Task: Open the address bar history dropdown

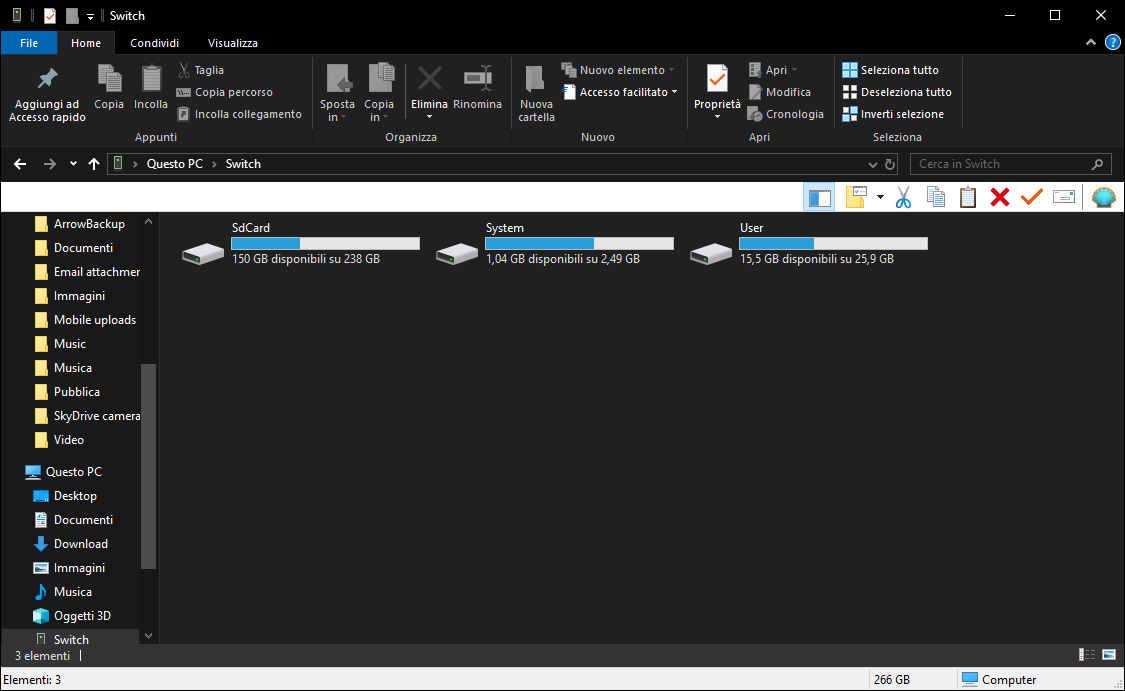Action: pos(872,164)
